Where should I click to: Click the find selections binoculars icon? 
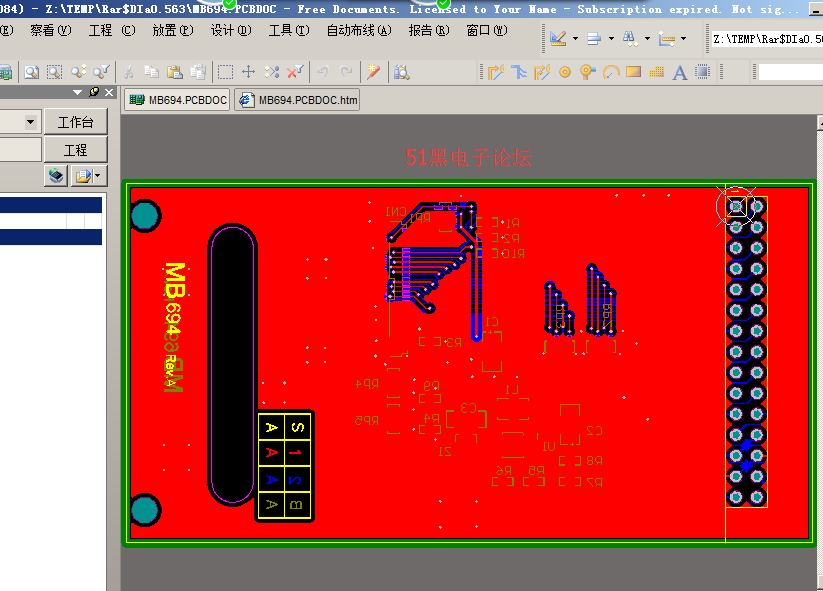point(630,38)
